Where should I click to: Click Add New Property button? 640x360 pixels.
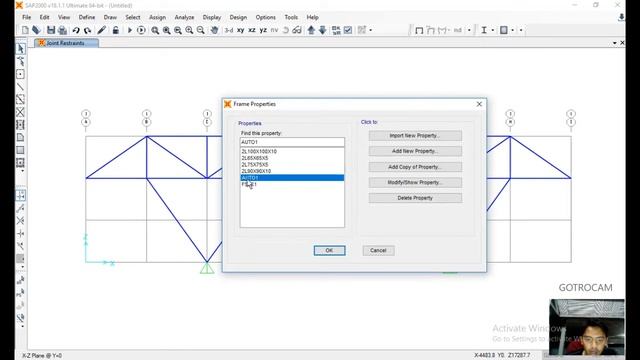pyautogui.click(x=415, y=151)
